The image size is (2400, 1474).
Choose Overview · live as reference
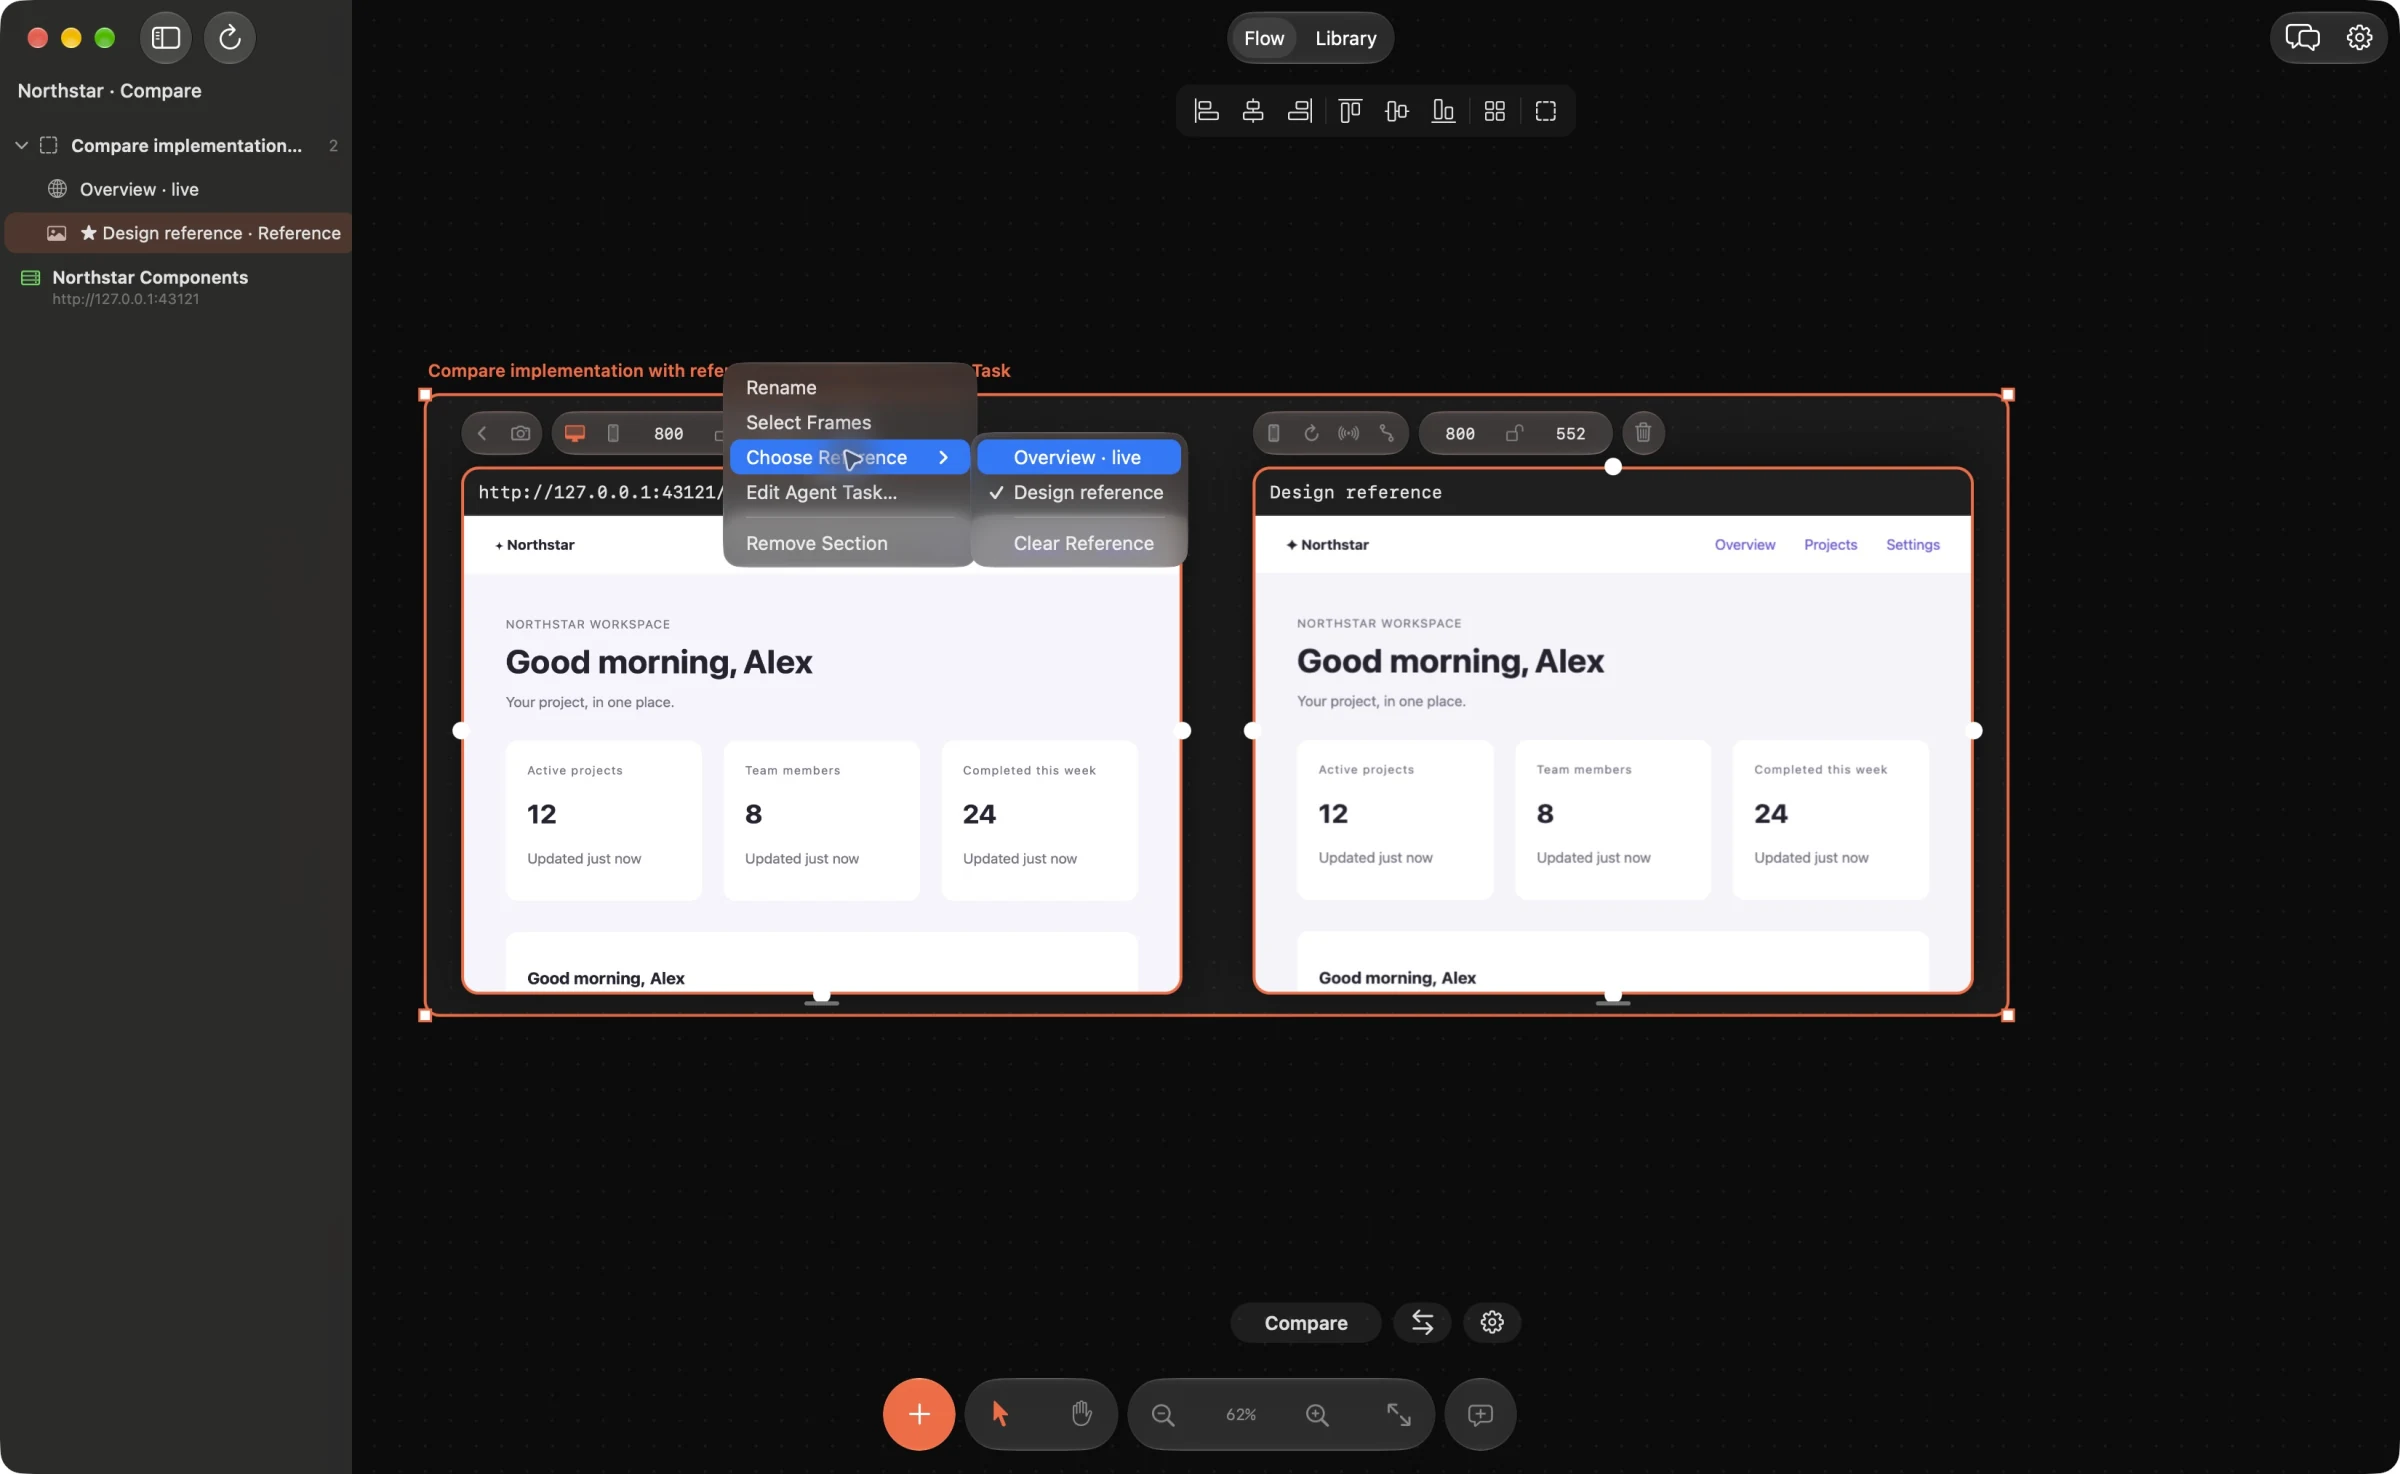tap(1079, 457)
